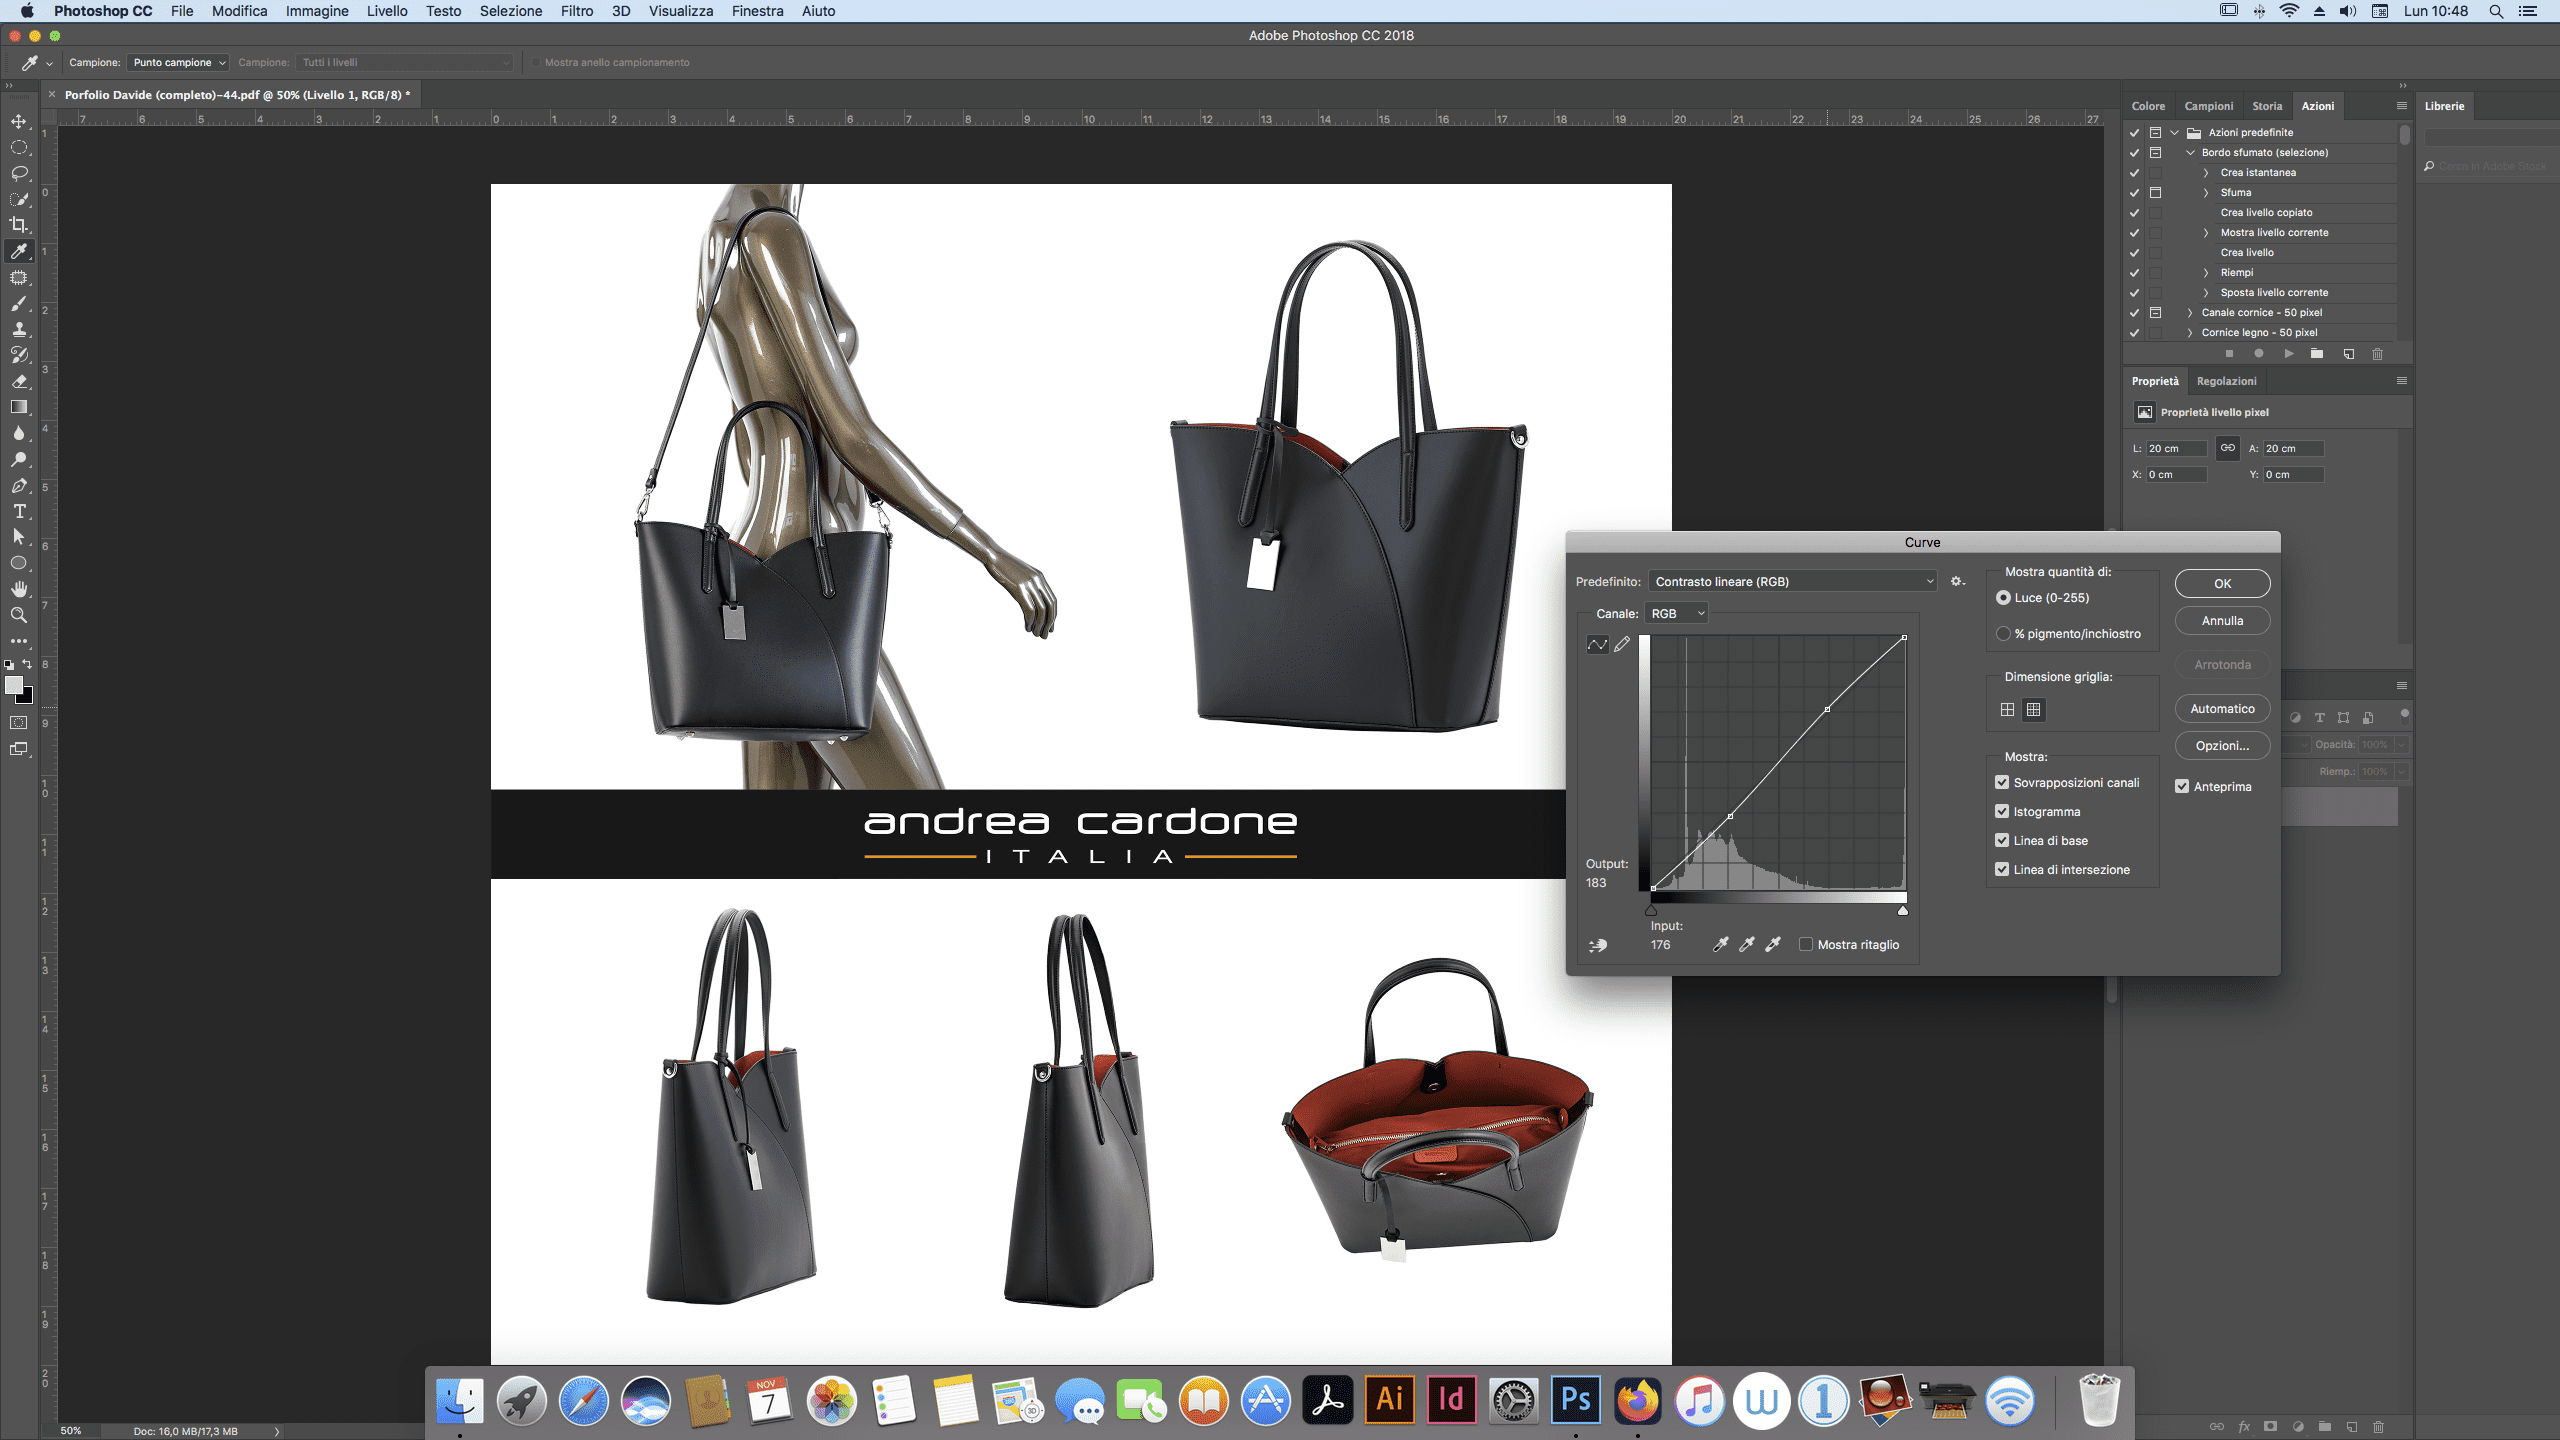
Task: Expand Sfuma action step
Action: tap(2206, 192)
